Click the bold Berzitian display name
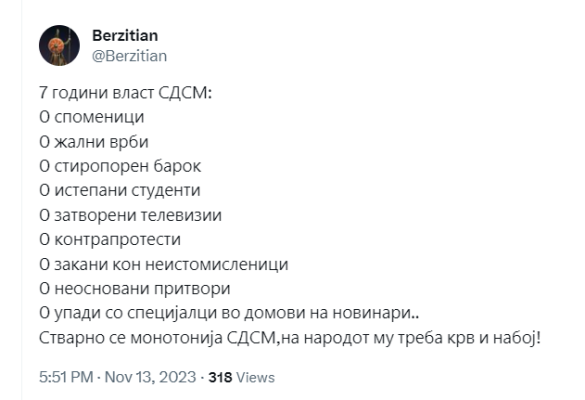585x400 pixels. [125, 36]
